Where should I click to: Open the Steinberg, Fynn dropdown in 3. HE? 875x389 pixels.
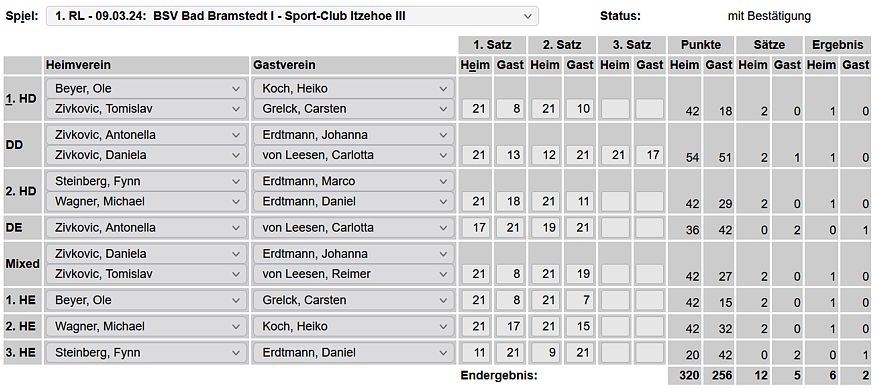point(146,353)
